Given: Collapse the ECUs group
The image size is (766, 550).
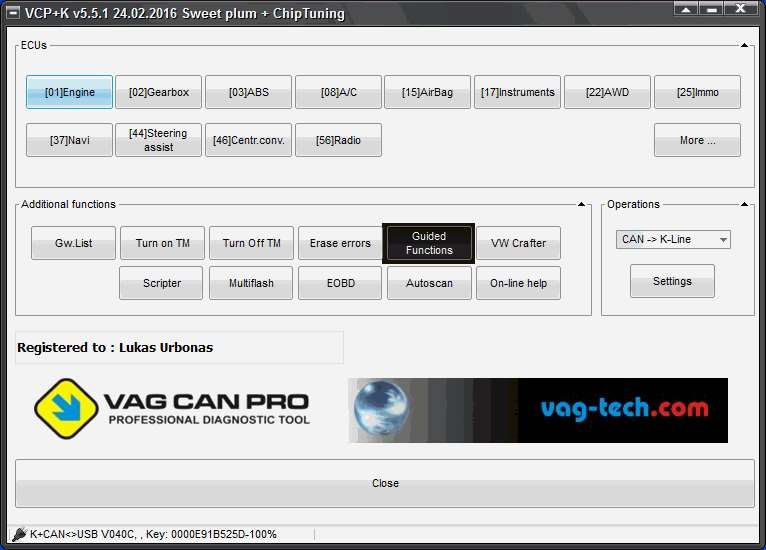Looking at the screenshot, I should (745, 45).
